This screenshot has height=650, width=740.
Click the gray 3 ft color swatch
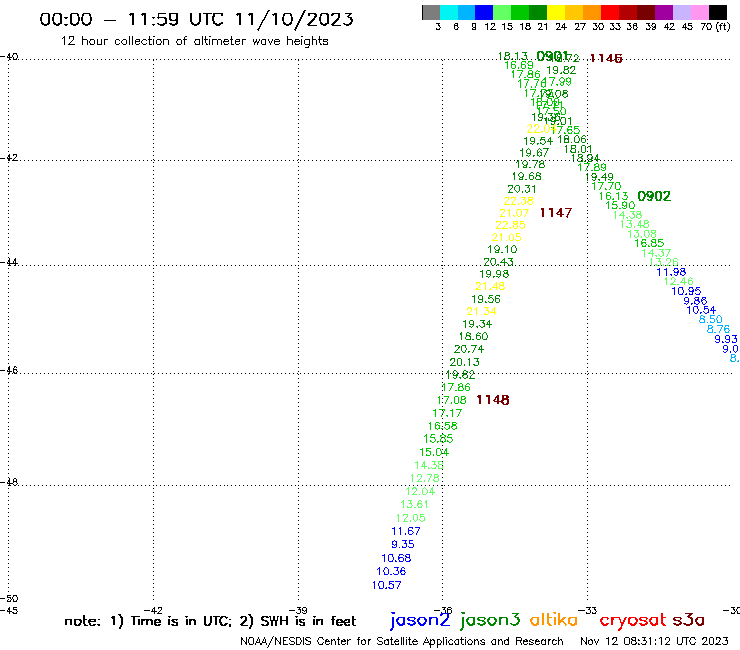pos(431,12)
